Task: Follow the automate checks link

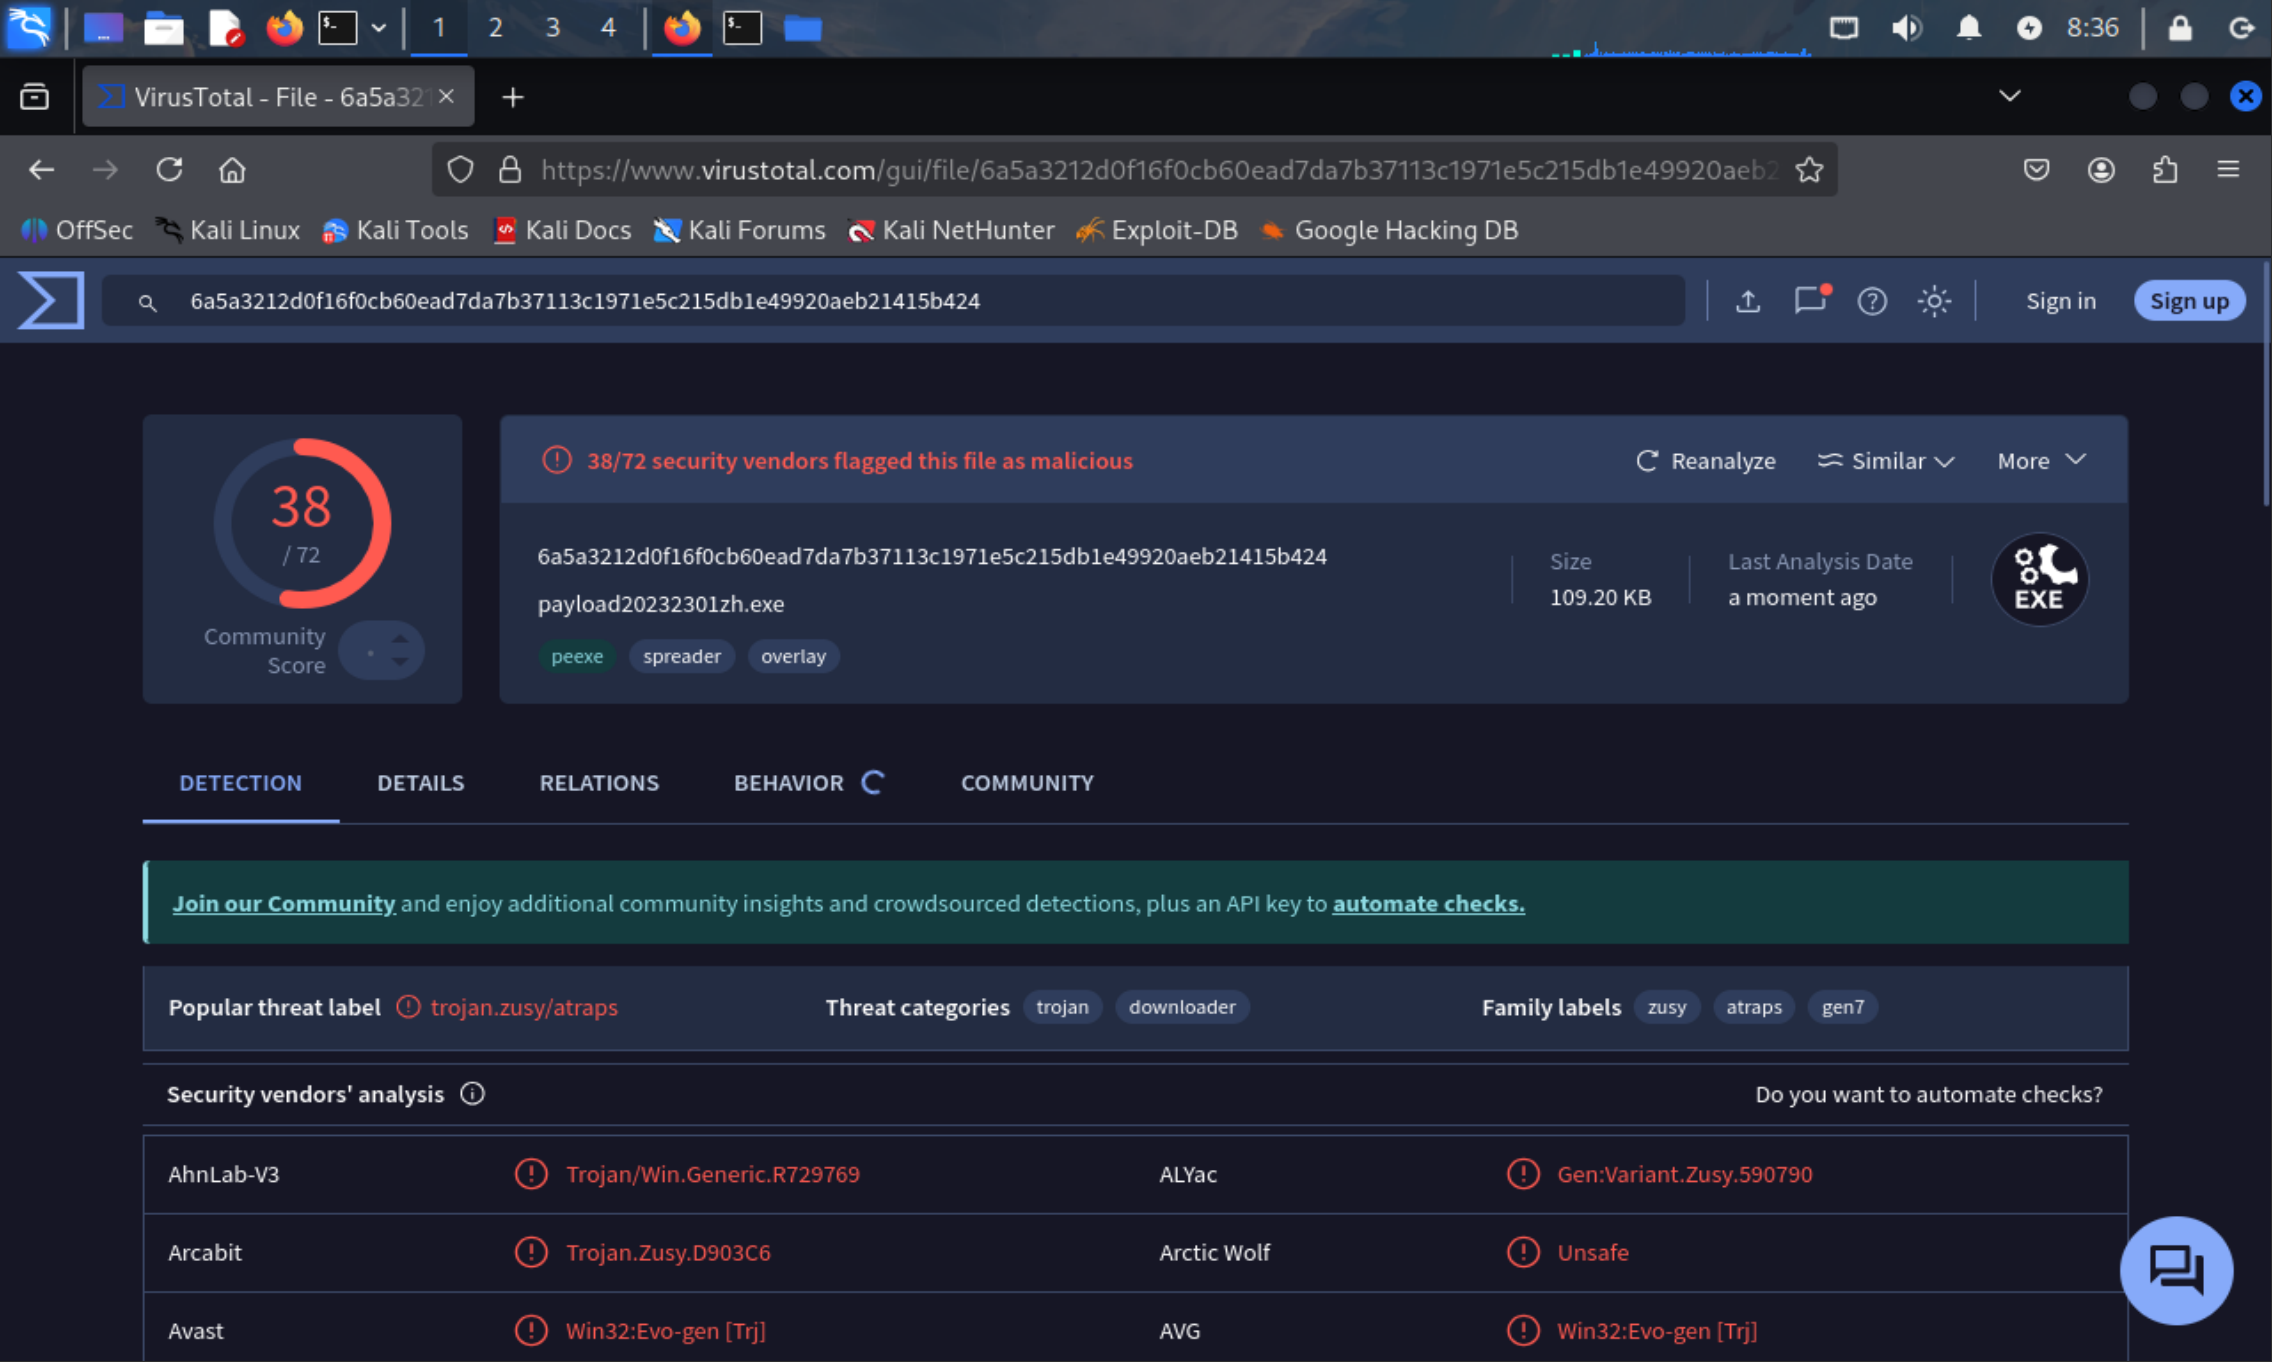Action: click(1427, 903)
